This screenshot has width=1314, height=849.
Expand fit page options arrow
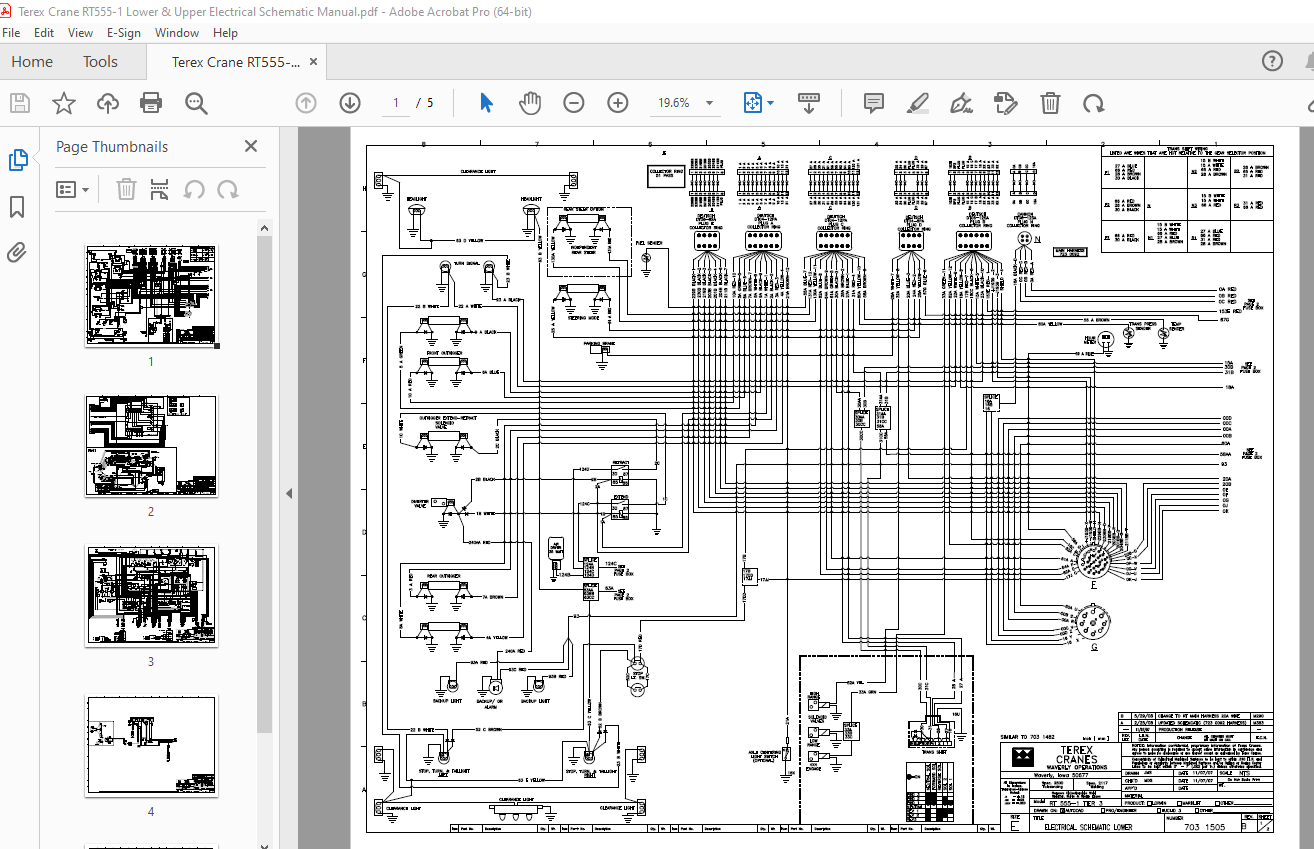click(770, 103)
